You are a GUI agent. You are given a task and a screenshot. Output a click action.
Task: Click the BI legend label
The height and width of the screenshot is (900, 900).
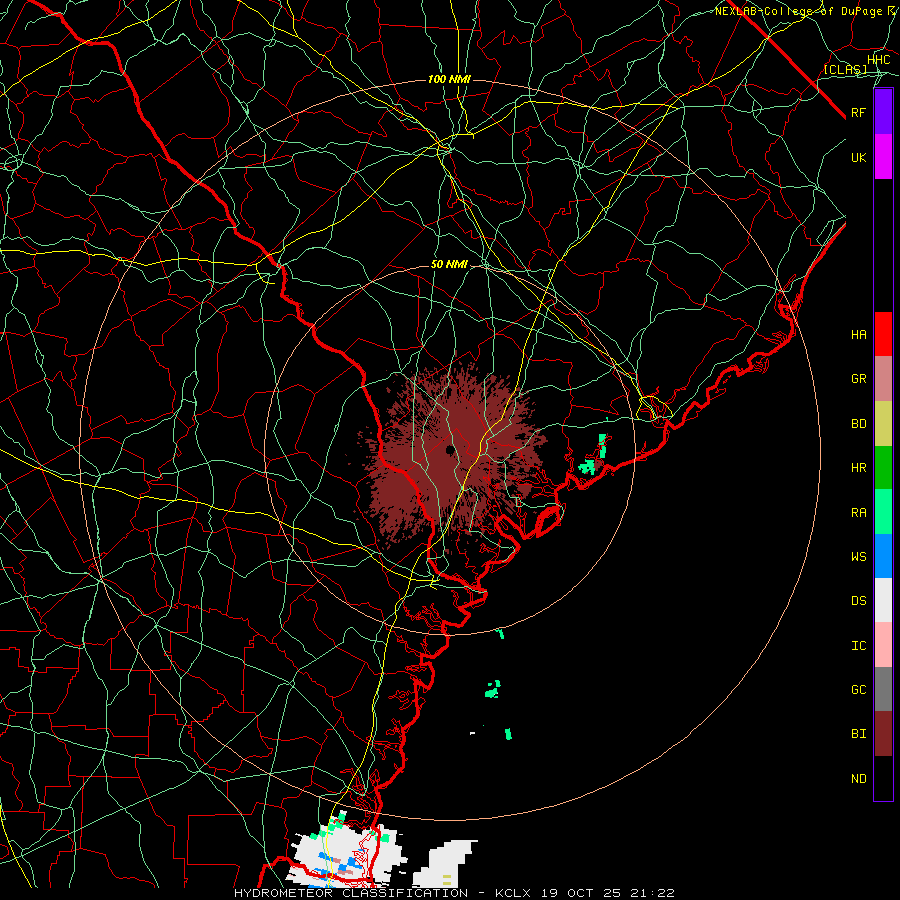(x=858, y=734)
